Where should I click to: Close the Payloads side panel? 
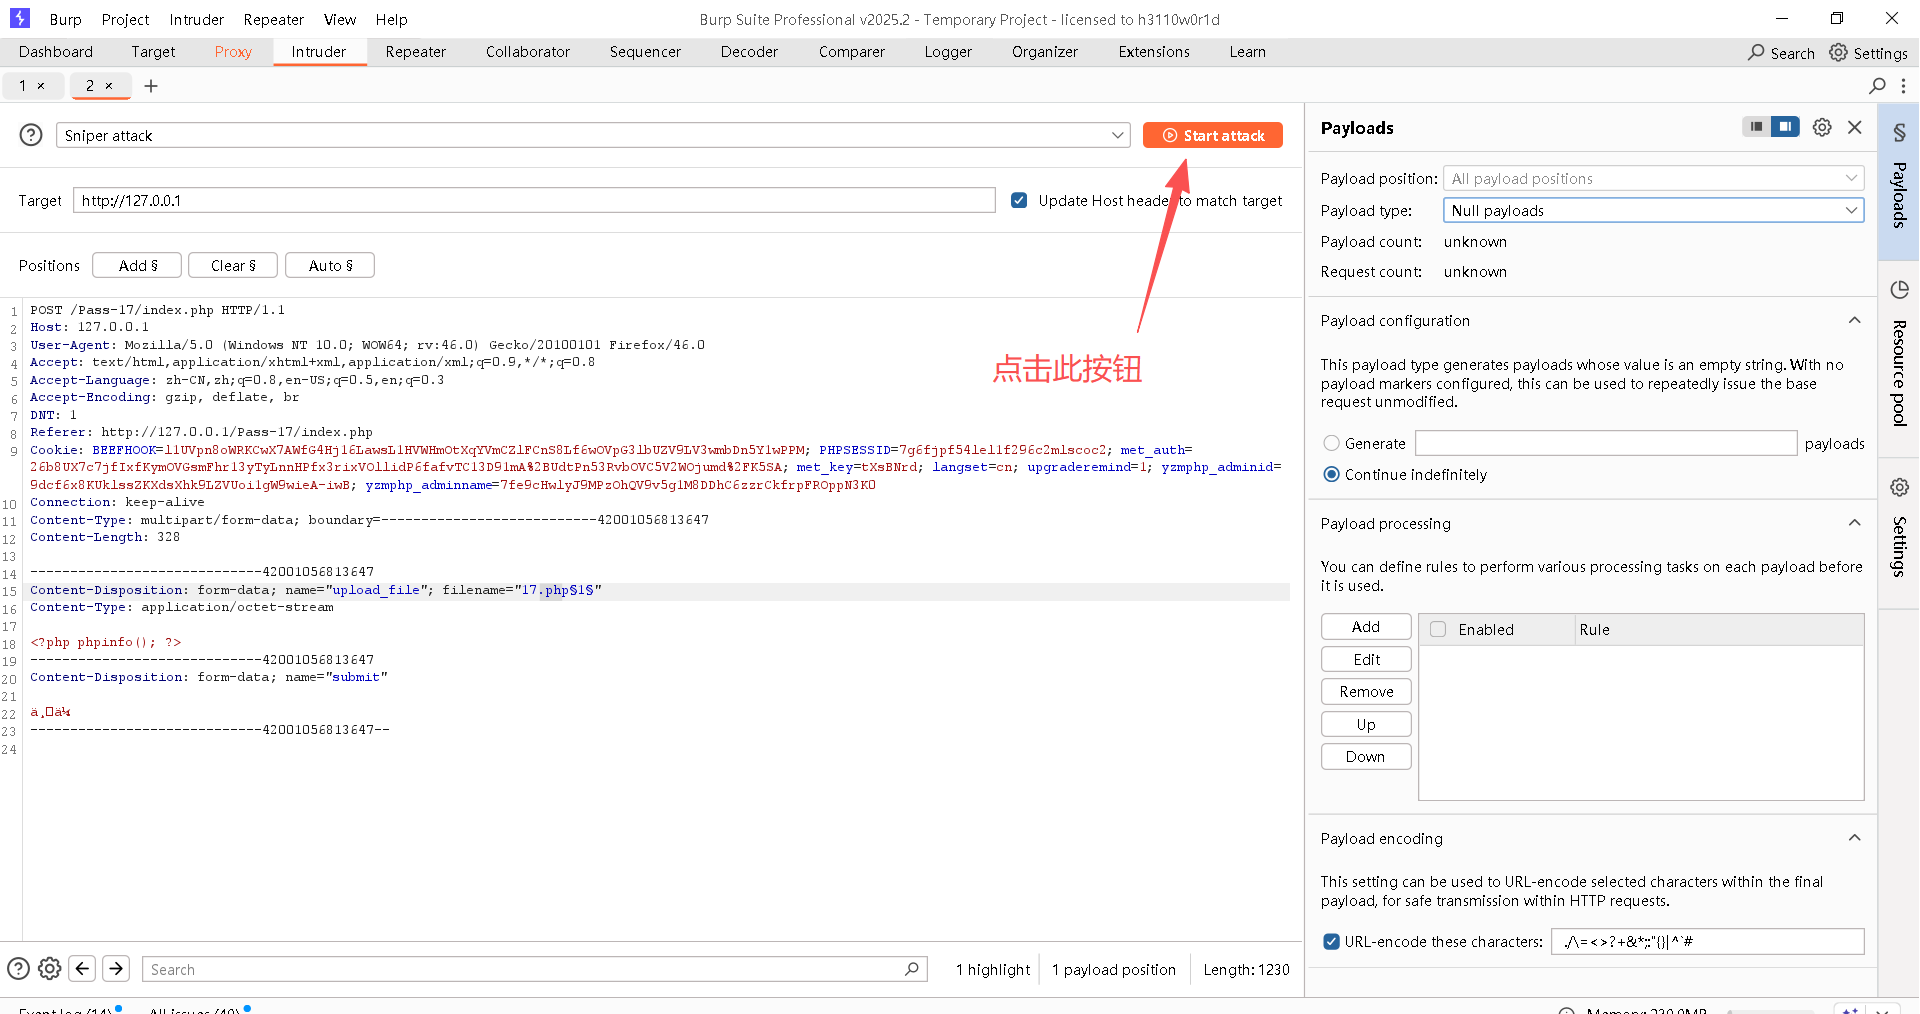[1855, 127]
